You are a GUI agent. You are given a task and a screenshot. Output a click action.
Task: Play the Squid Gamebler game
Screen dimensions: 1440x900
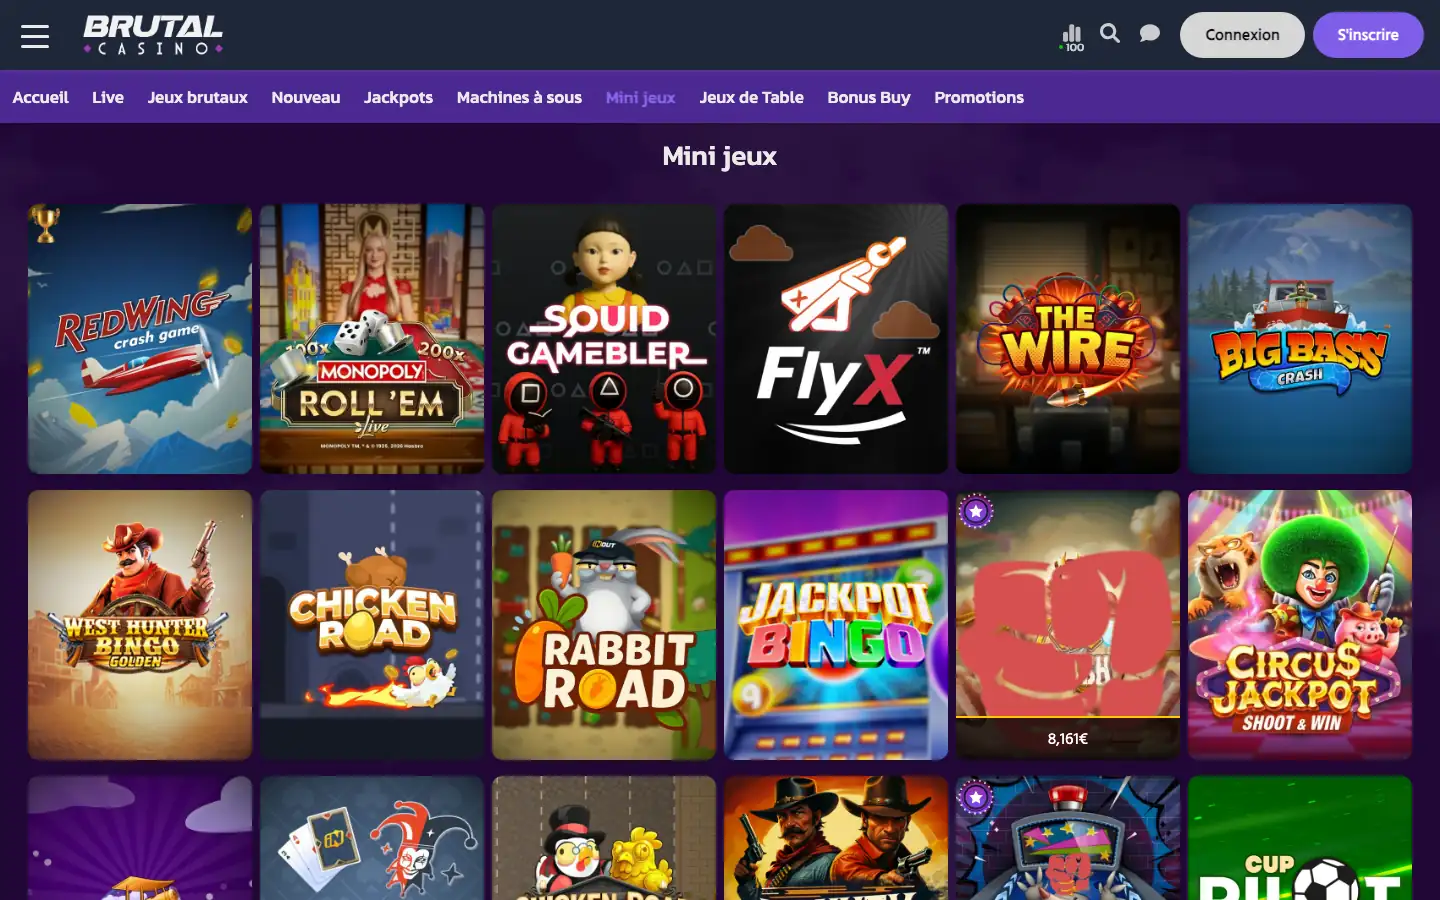click(x=604, y=339)
